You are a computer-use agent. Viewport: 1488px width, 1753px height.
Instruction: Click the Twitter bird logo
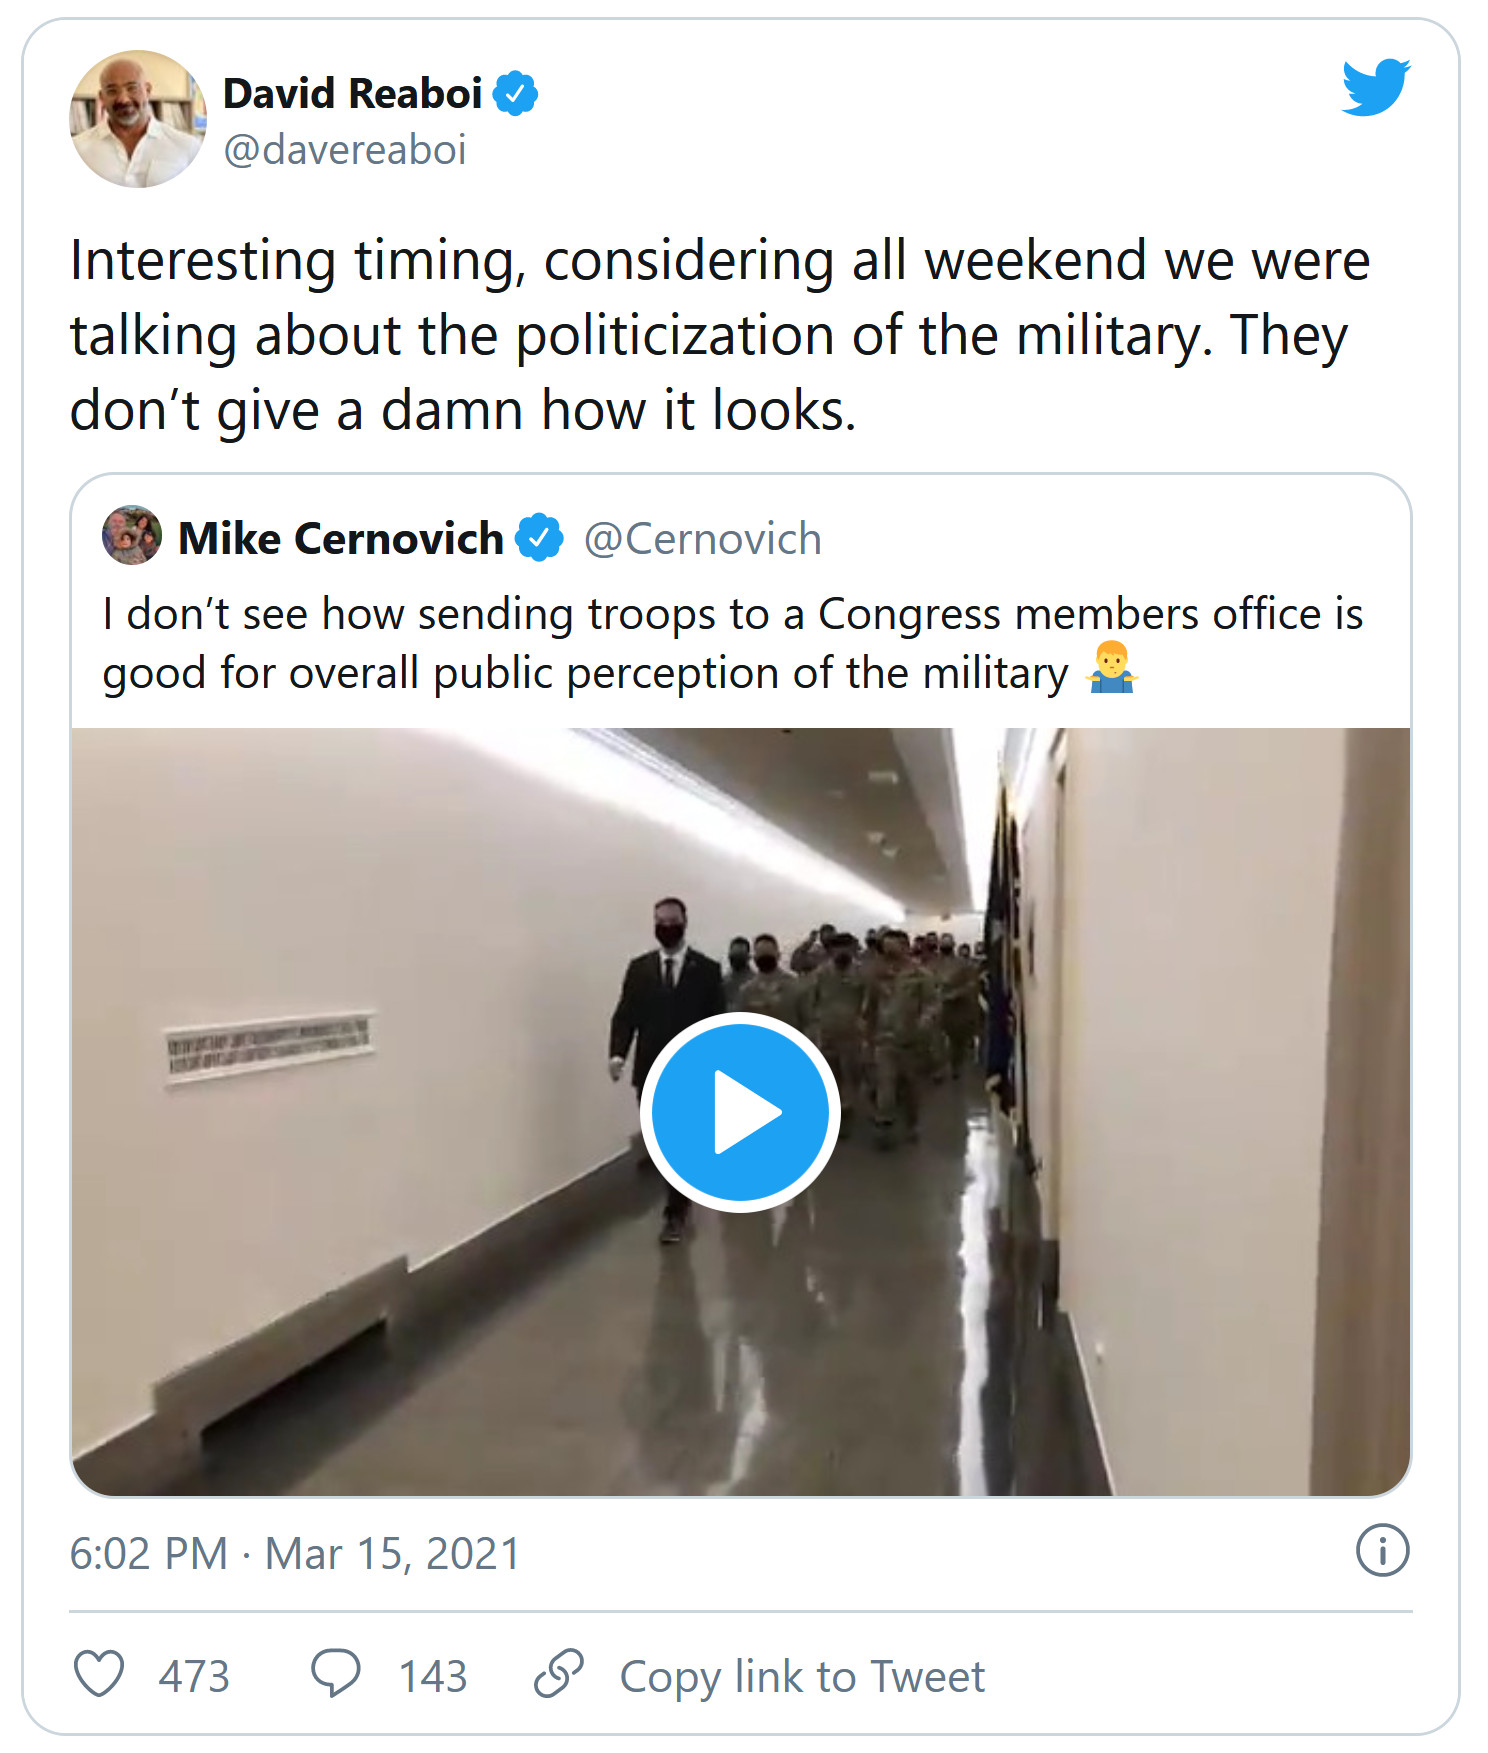(x=1375, y=87)
